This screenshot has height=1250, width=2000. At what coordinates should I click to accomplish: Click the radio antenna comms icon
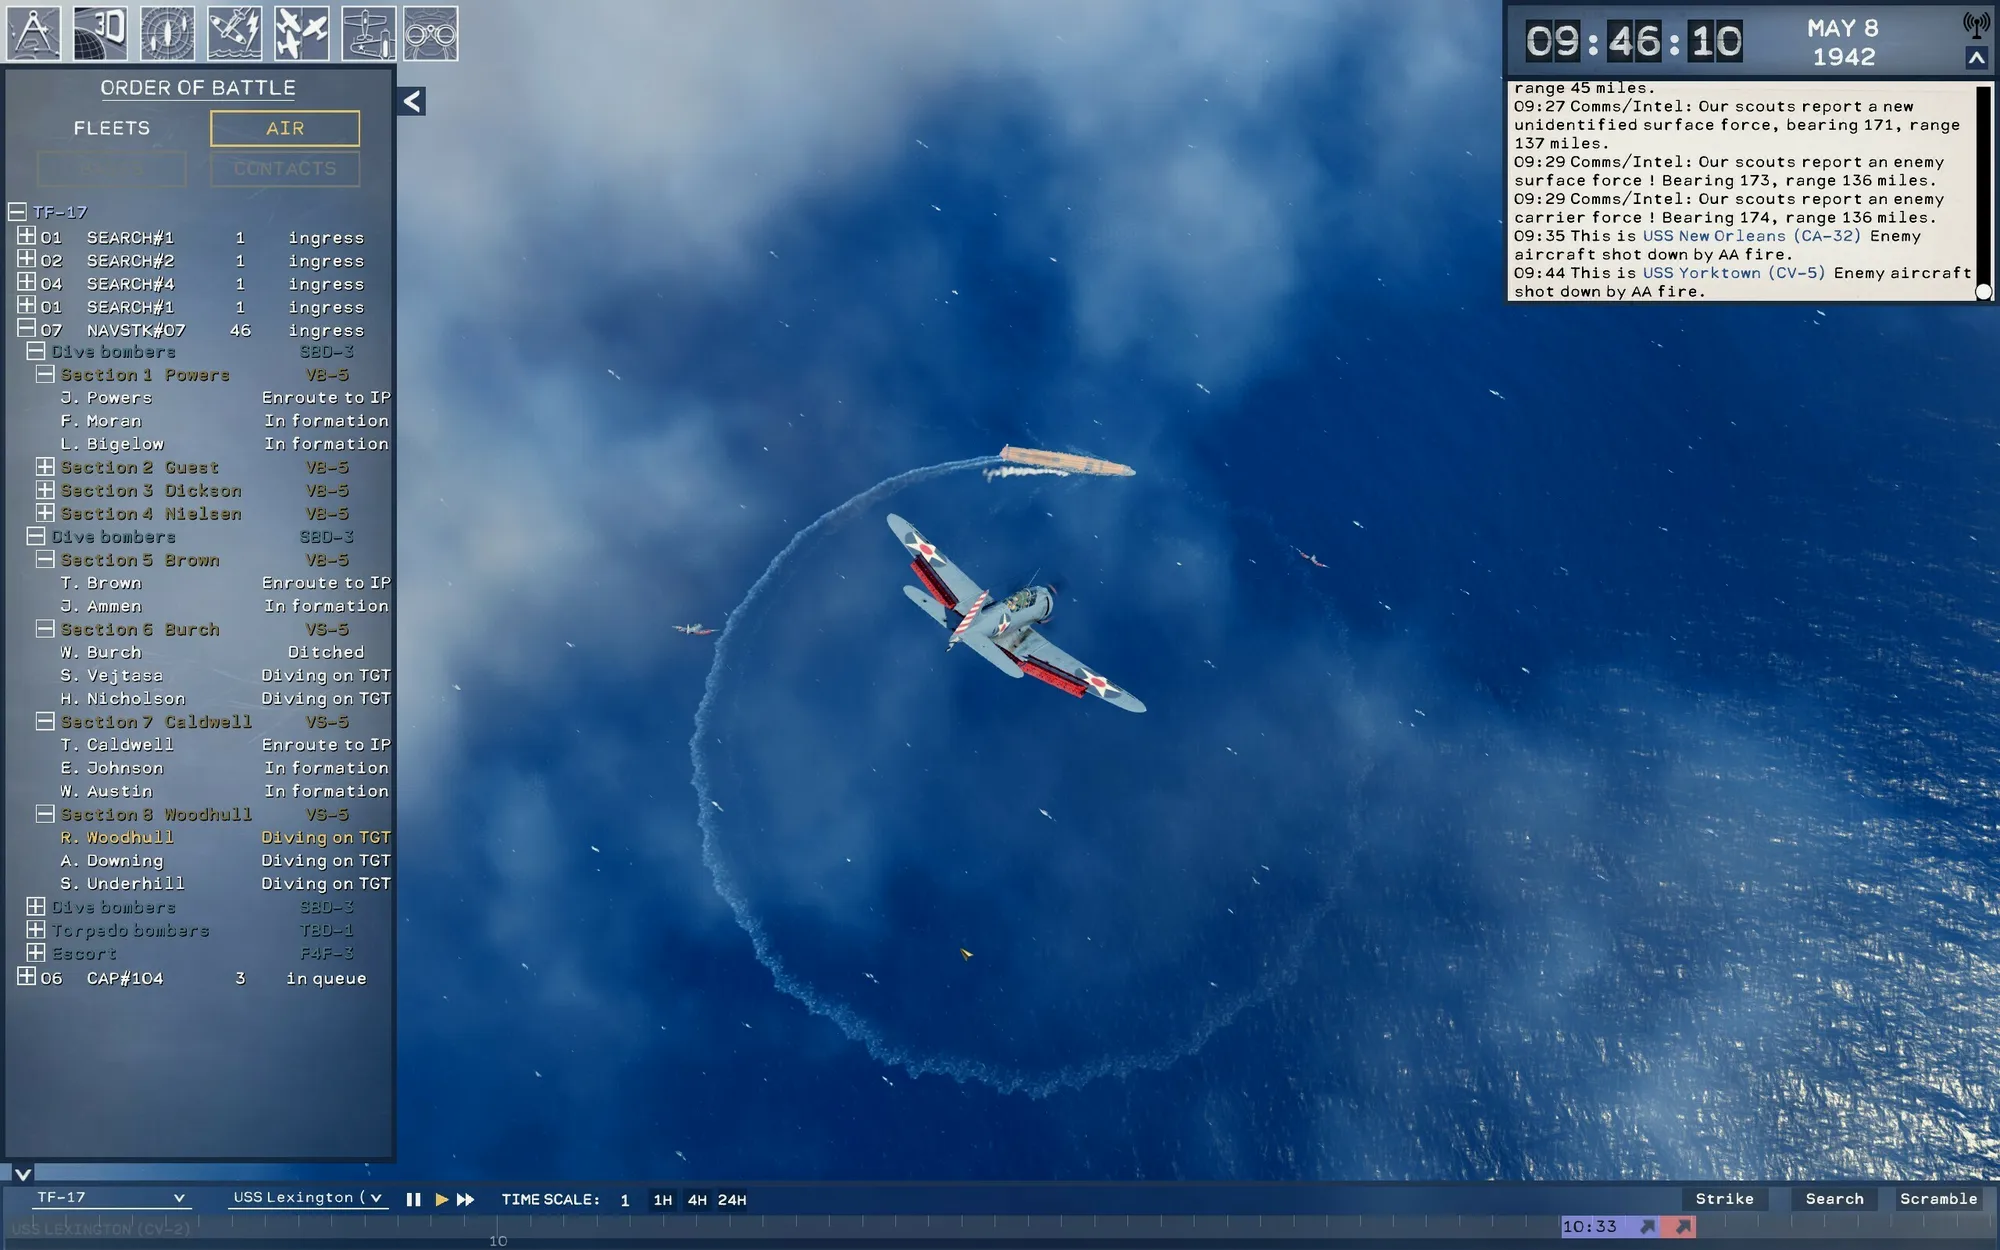click(1976, 24)
